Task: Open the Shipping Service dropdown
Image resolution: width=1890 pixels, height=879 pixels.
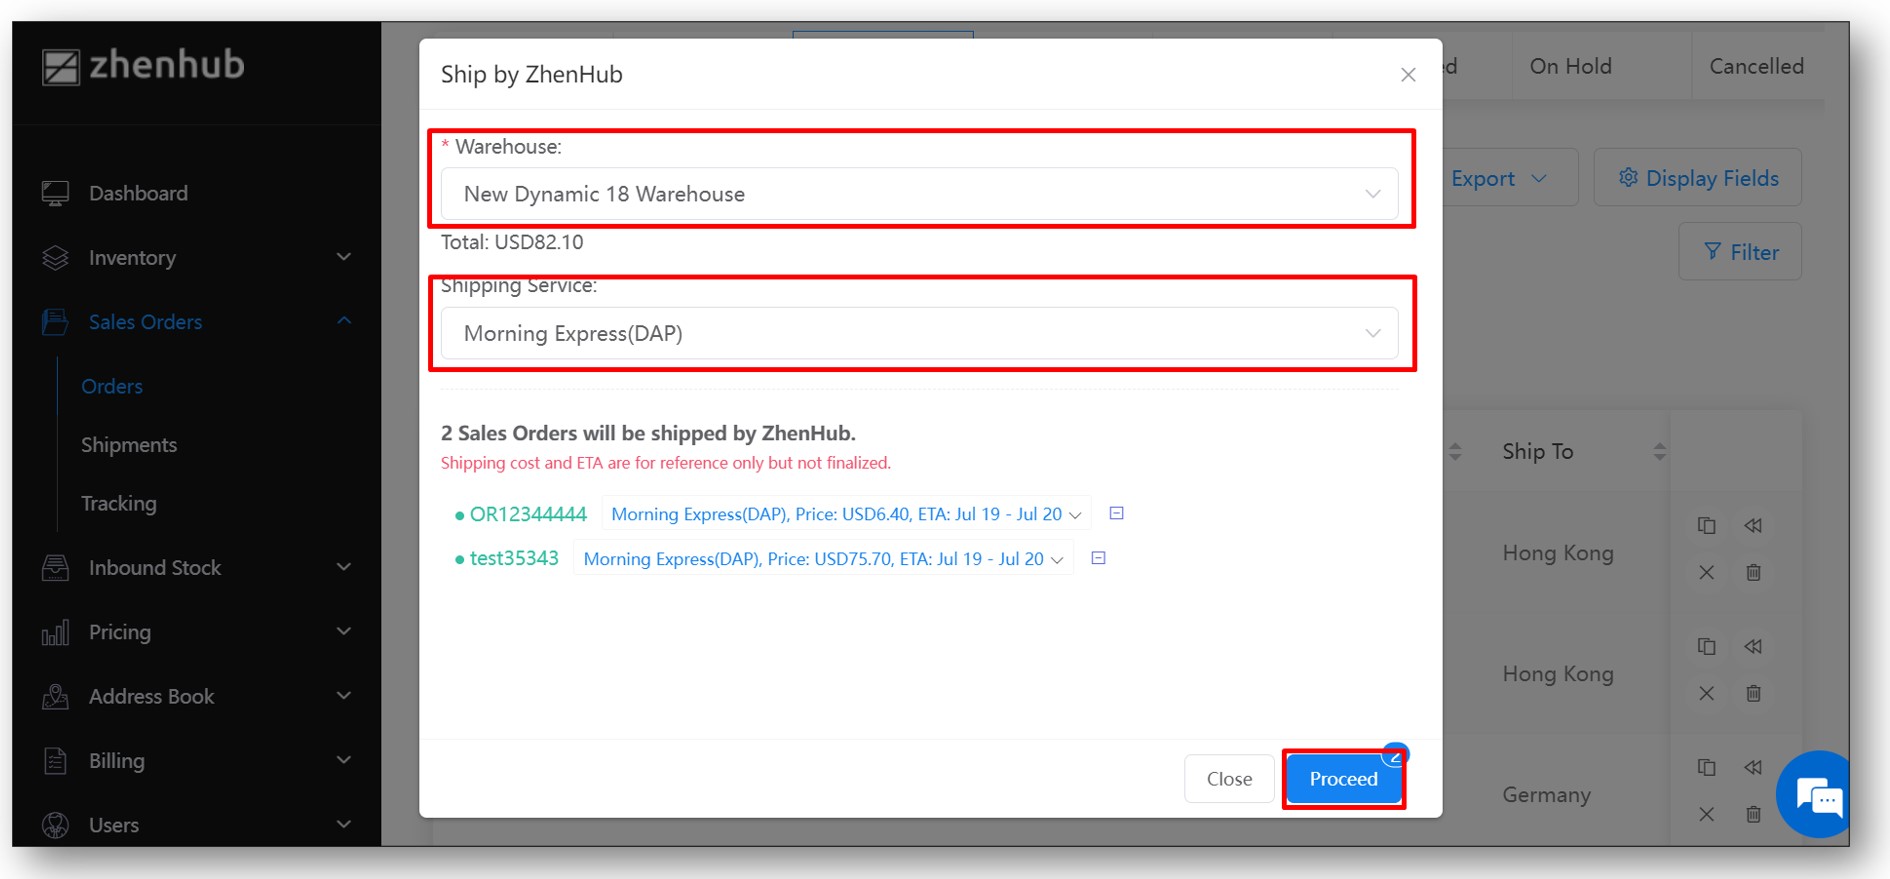Action: pos(919,333)
